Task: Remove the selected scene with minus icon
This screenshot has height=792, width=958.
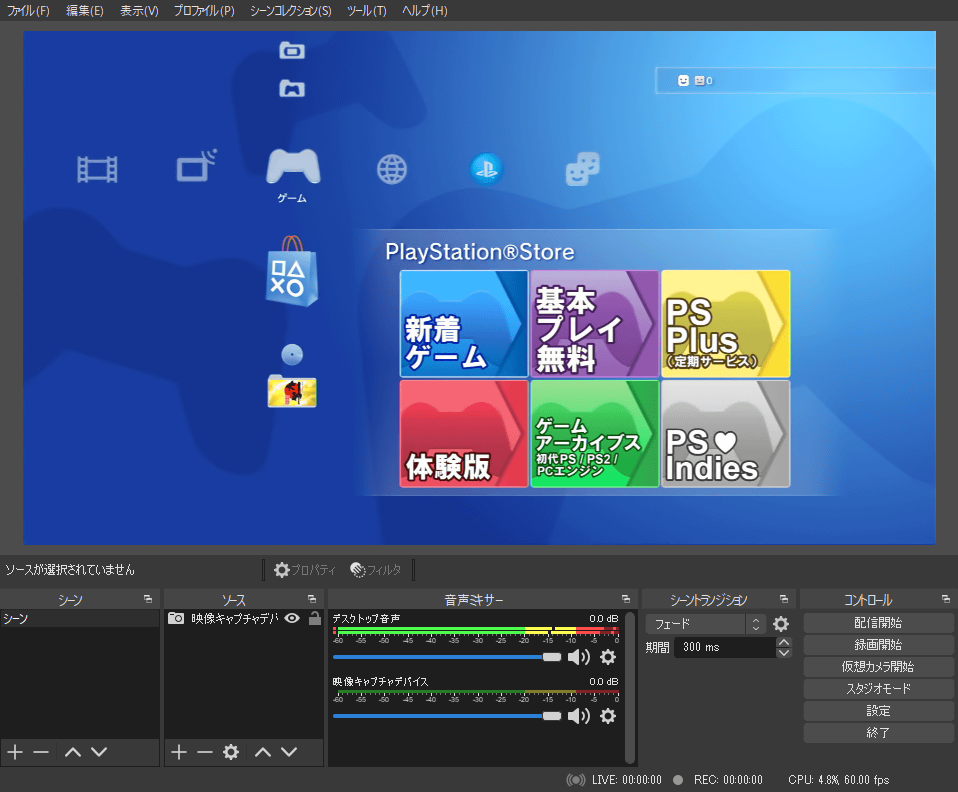Action: (x=41, y=752)
